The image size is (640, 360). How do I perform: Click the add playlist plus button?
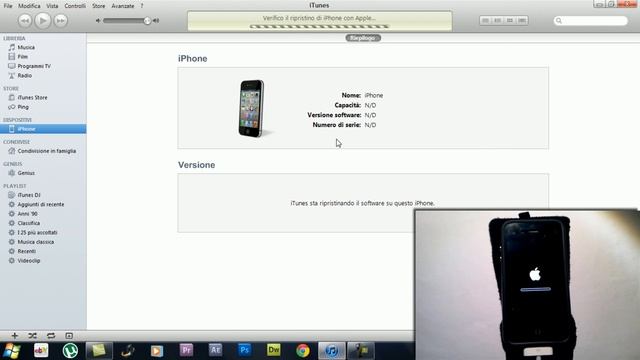click(15, 336)
